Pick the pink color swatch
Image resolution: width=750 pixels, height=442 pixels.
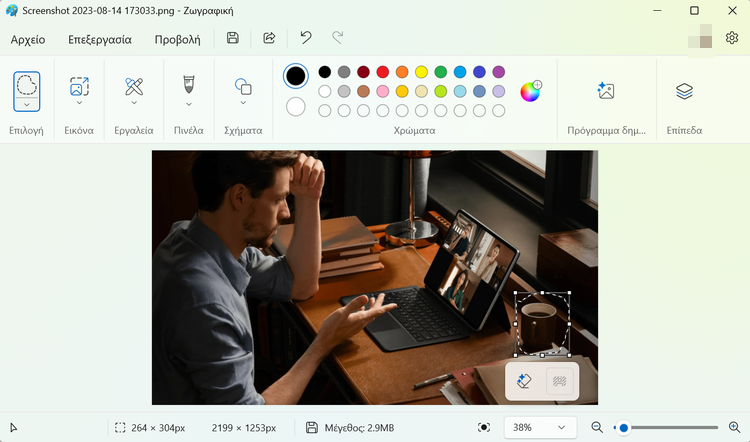[x=383, y=91]
